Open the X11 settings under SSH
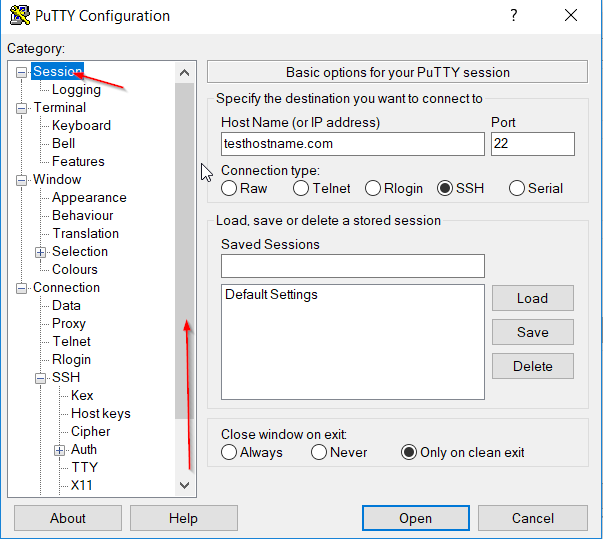603x539 pixels. coord(83,485)
